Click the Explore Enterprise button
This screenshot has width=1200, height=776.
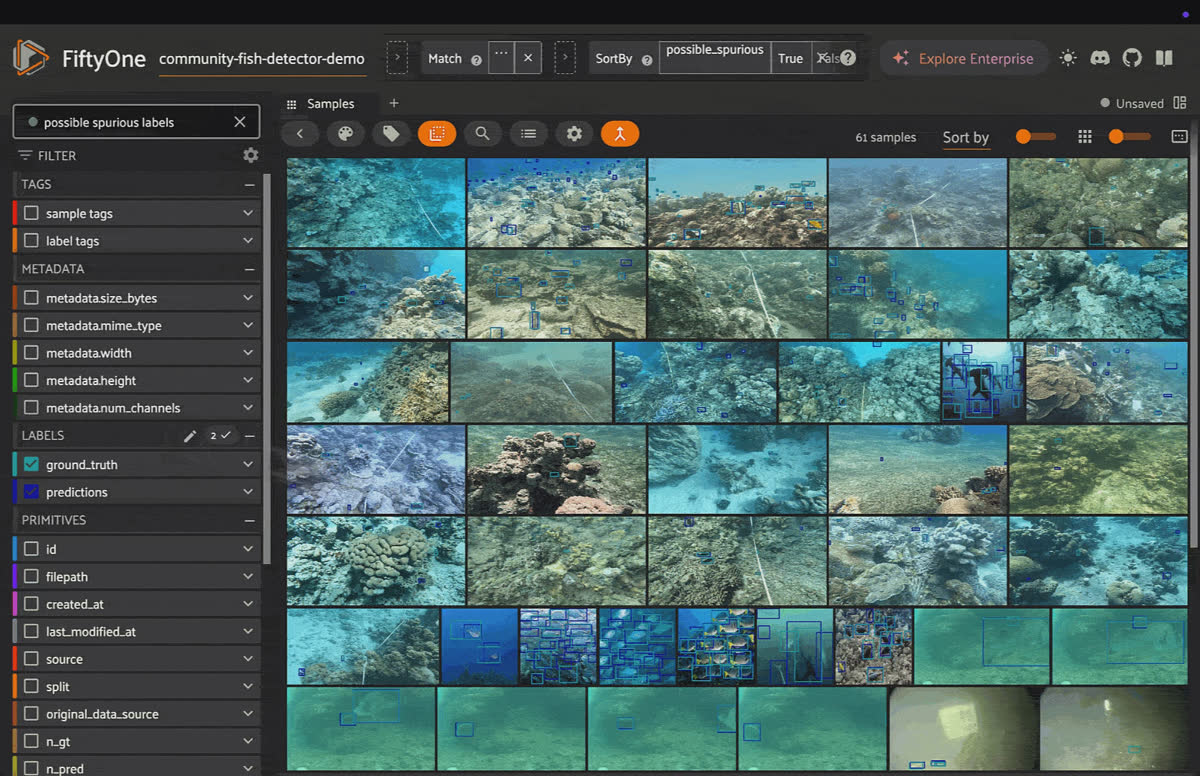(x=964, y=58)
